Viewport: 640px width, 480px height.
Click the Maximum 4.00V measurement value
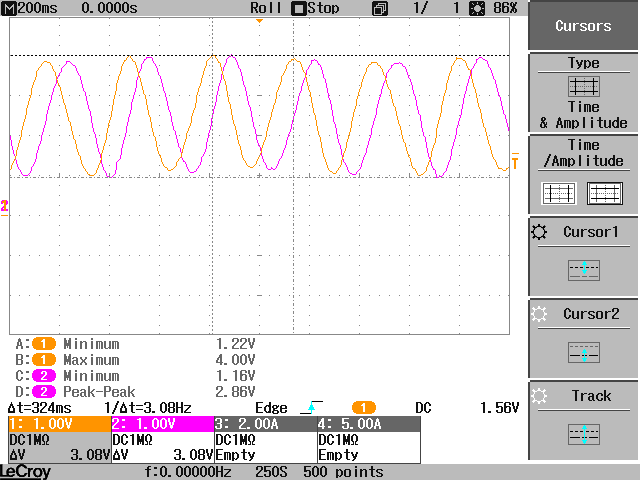pos(235,360)
